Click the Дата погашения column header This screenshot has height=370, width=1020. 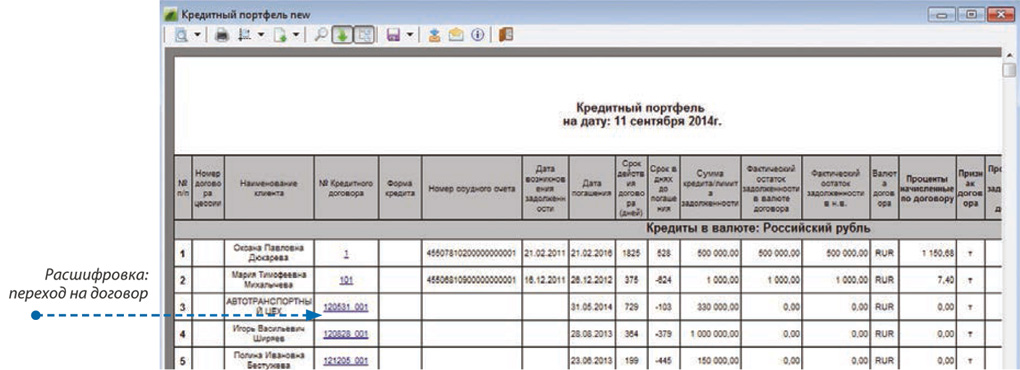pos(591,188)
